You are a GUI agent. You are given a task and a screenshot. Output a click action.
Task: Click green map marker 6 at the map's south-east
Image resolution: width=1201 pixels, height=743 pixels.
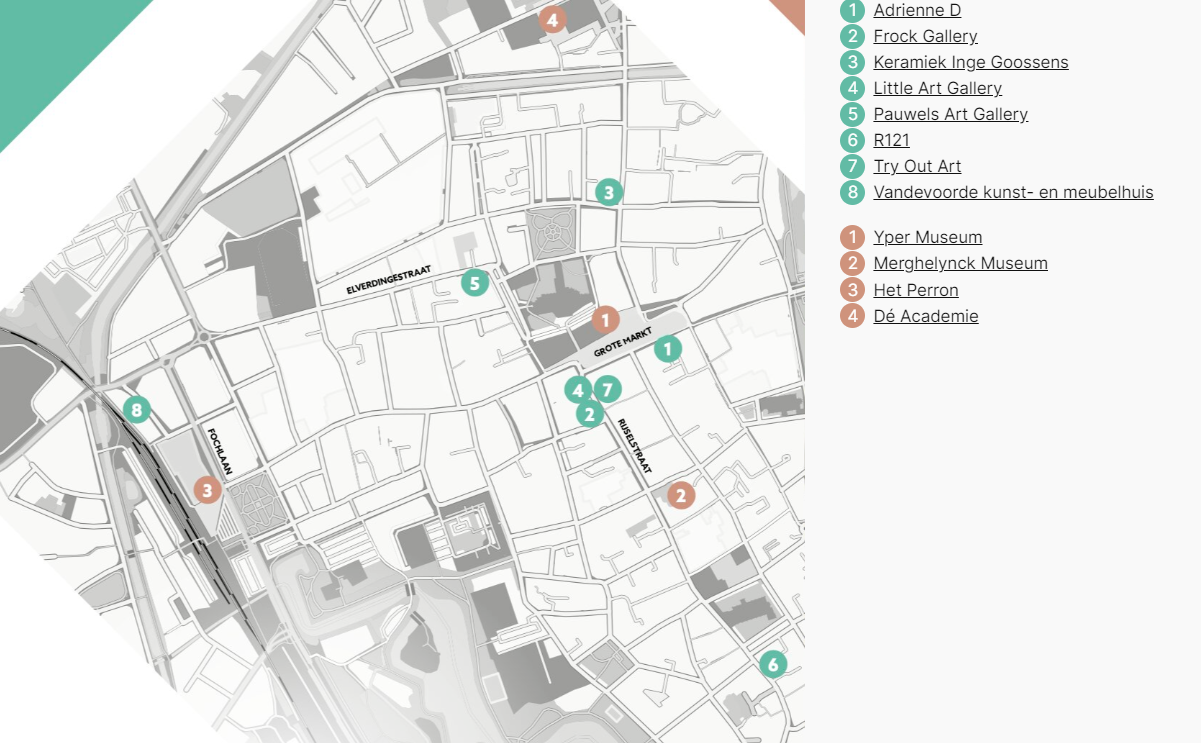coord(772,664)
